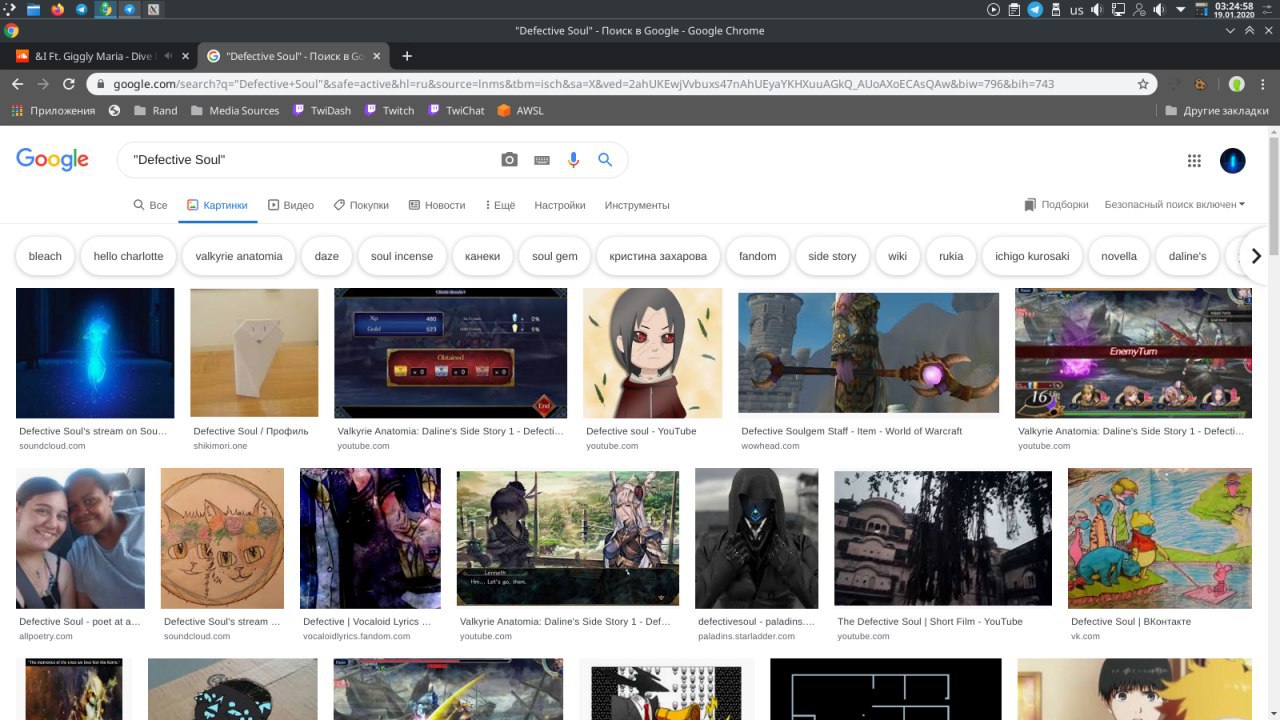
Task: Go to the Google logo home
Action: (x=52, y=159)
